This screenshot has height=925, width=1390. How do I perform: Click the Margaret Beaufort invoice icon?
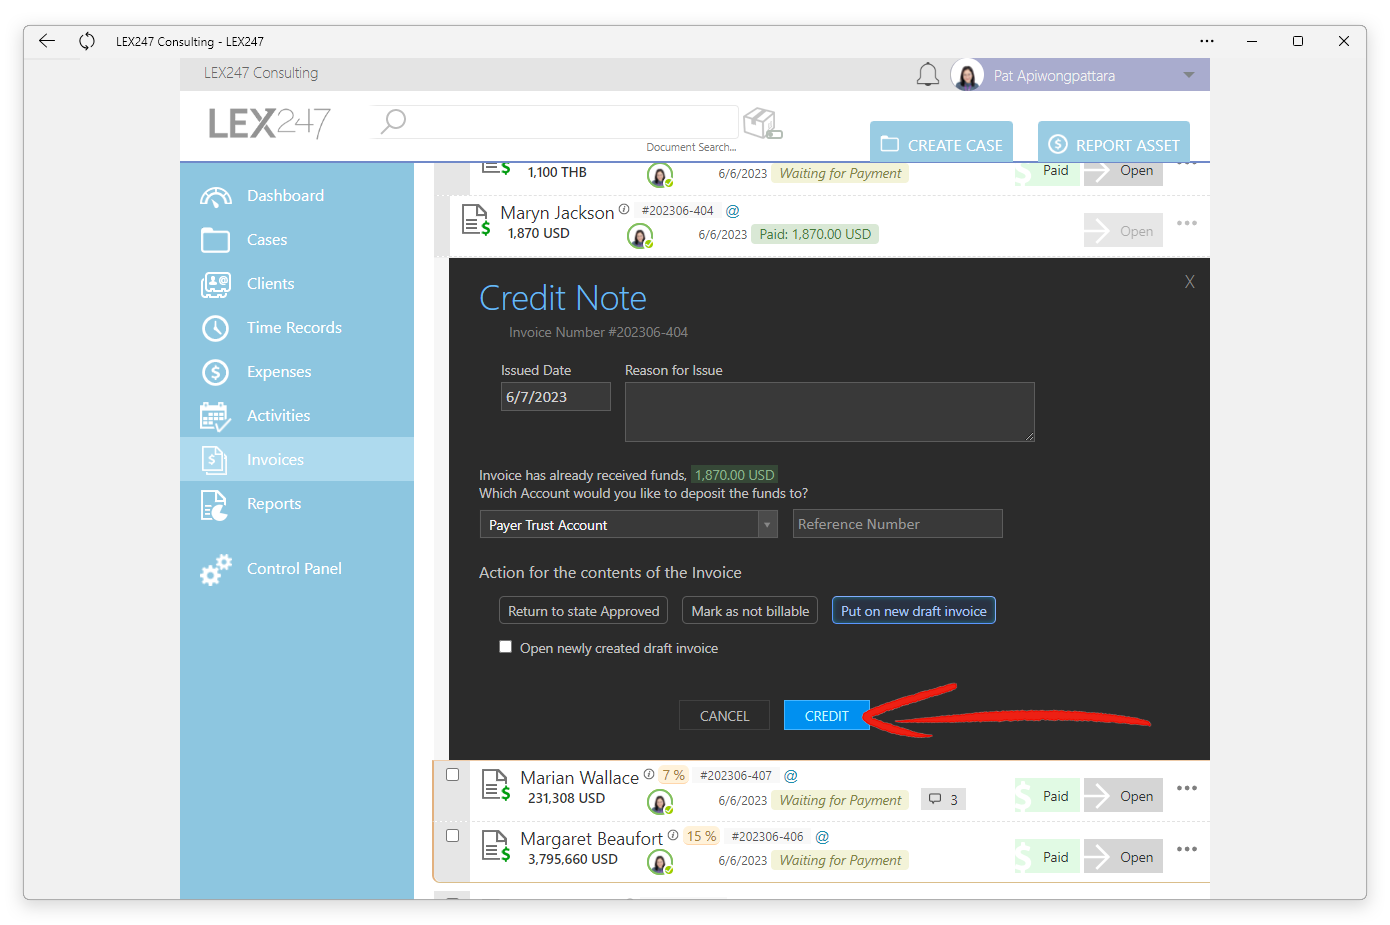(x=496, y=846)
